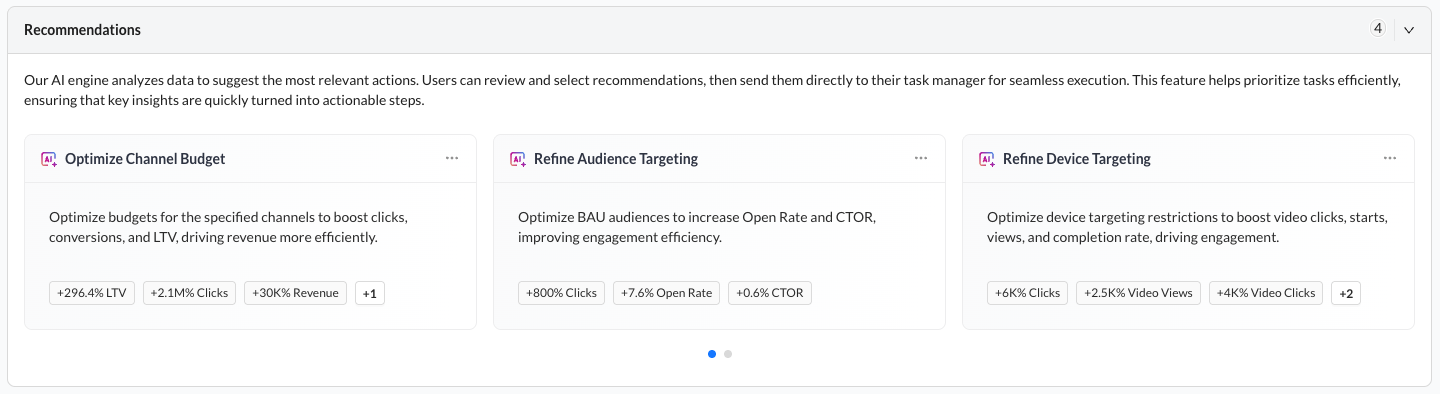This screenshot has width=1440, height=394.
Task: Open Optimize Channel Budget card title
Action: [145, 159]
